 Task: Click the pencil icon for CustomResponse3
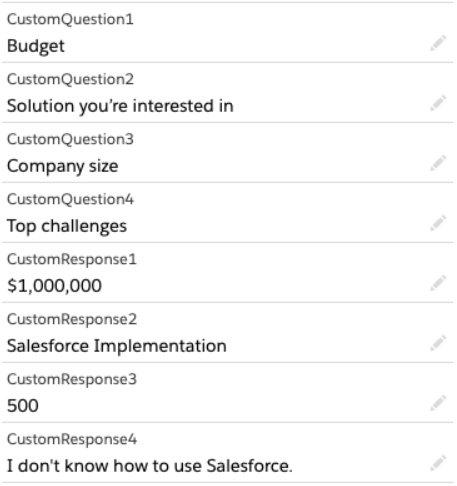coord(438,404)
